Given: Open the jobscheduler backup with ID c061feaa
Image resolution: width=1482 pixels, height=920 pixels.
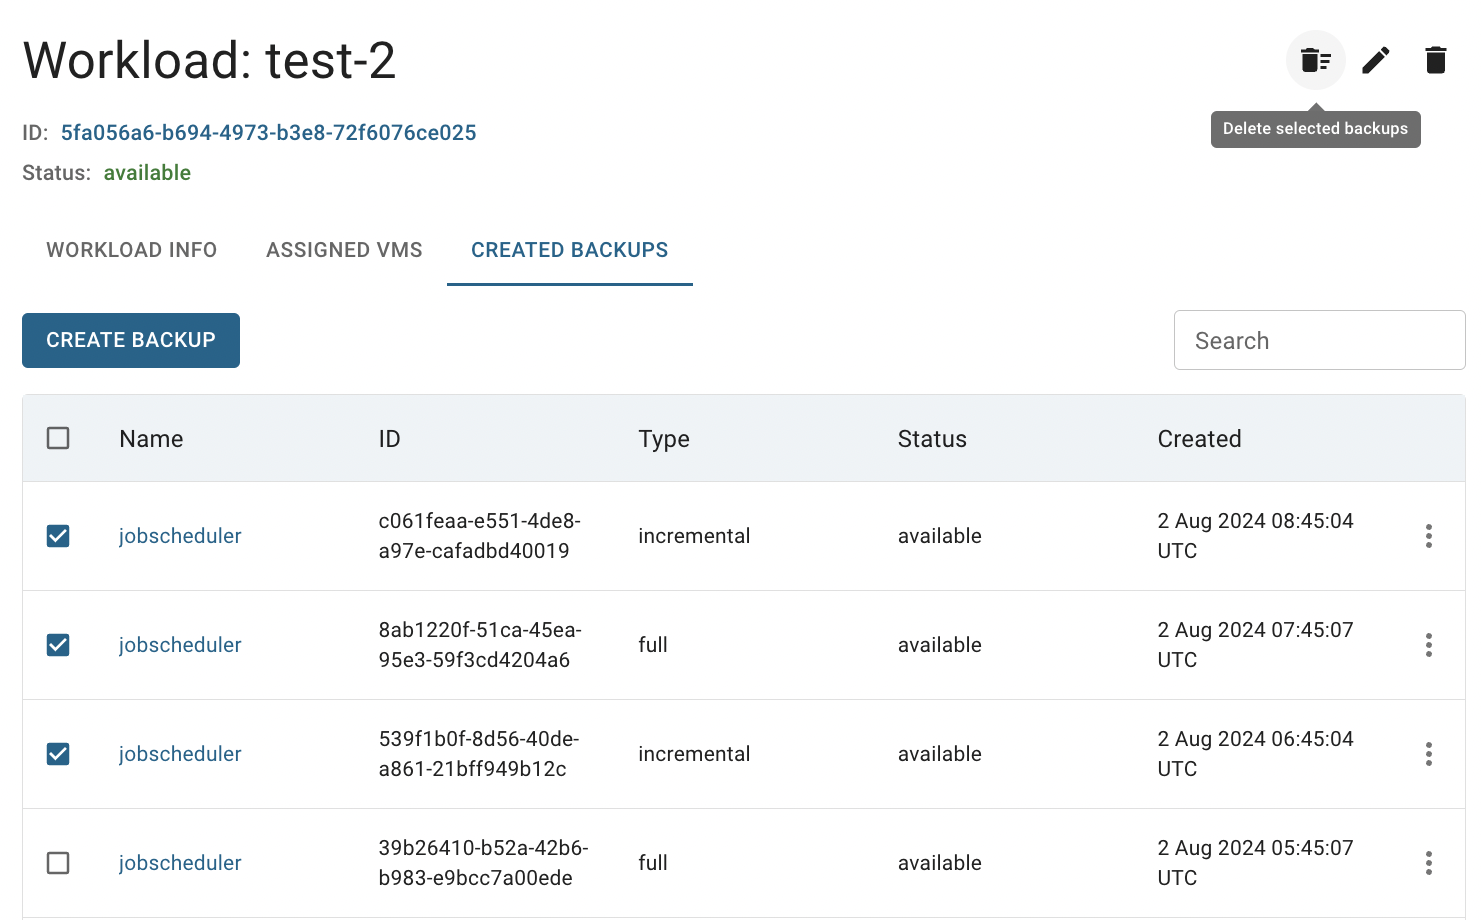Looking at the screenshot, I should pos(180,536).
